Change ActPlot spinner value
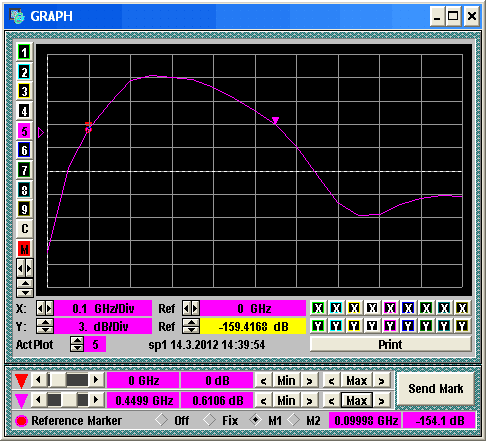Viewport: 486px width, 441px height. [x=77, y=344]
